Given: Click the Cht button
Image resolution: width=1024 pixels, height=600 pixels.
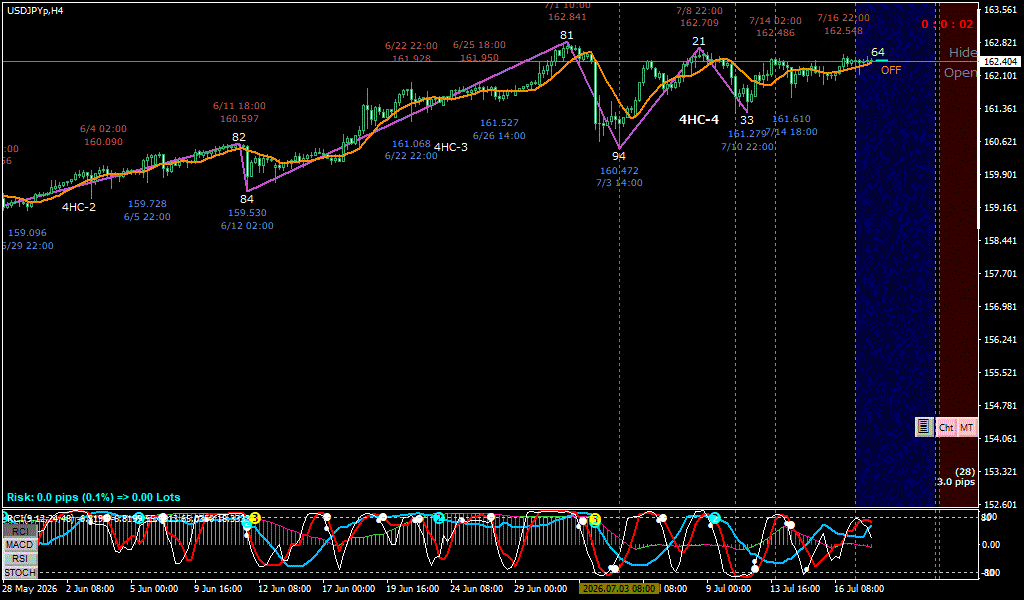Looking at the screenshot, I should click(946, 428).
